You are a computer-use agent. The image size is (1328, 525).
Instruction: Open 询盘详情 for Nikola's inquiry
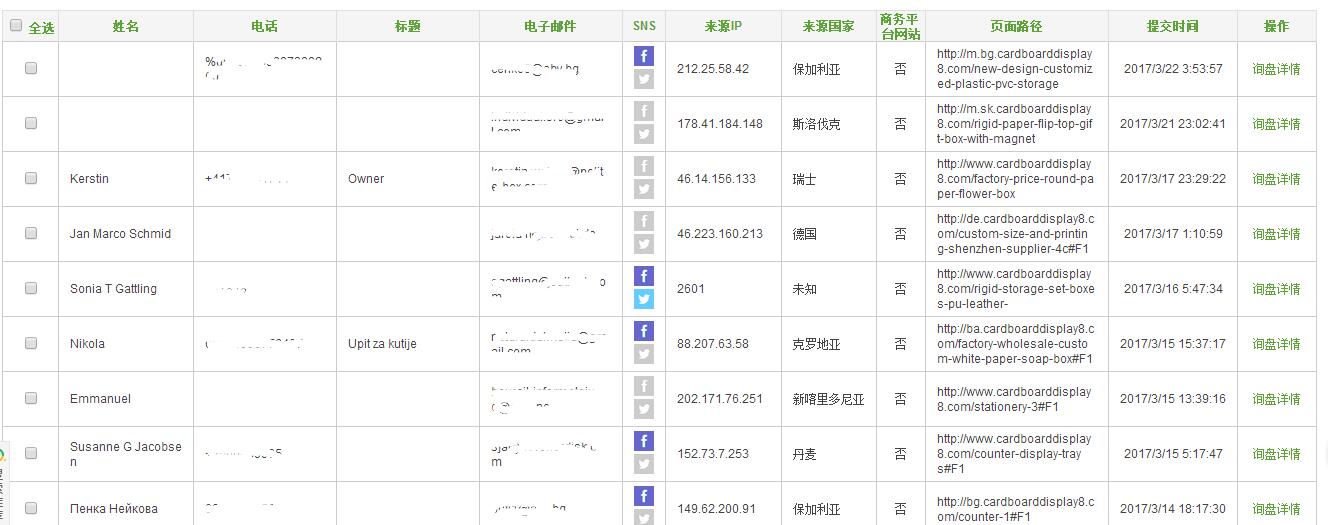1276,344
